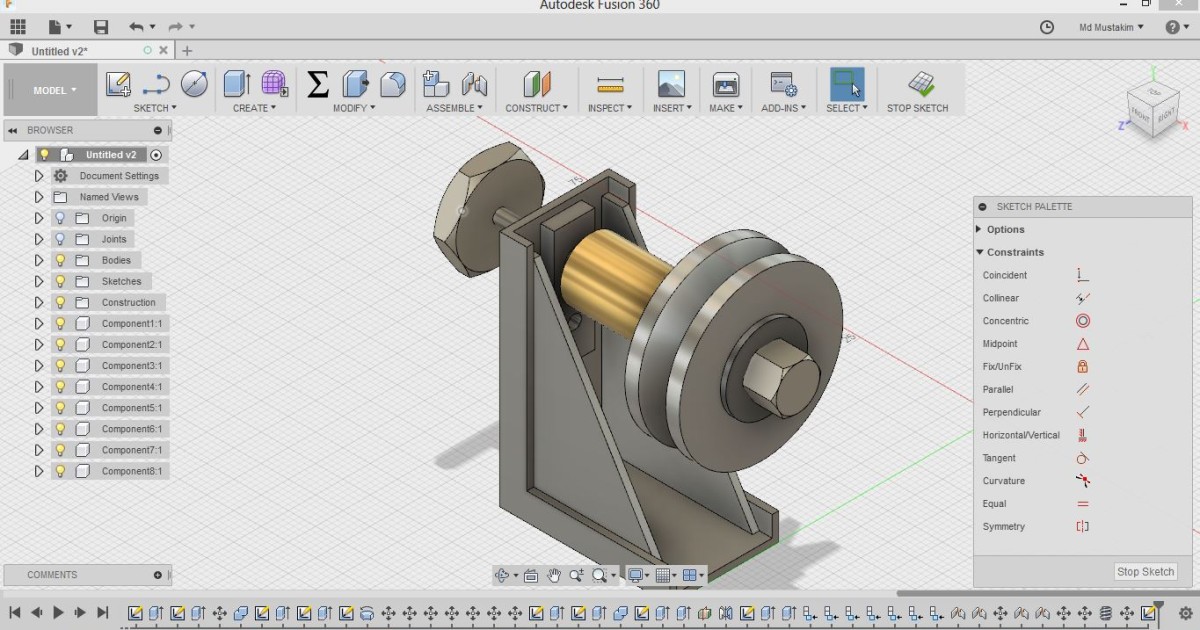Select the Press Pull modify icon

pos(355,84)
